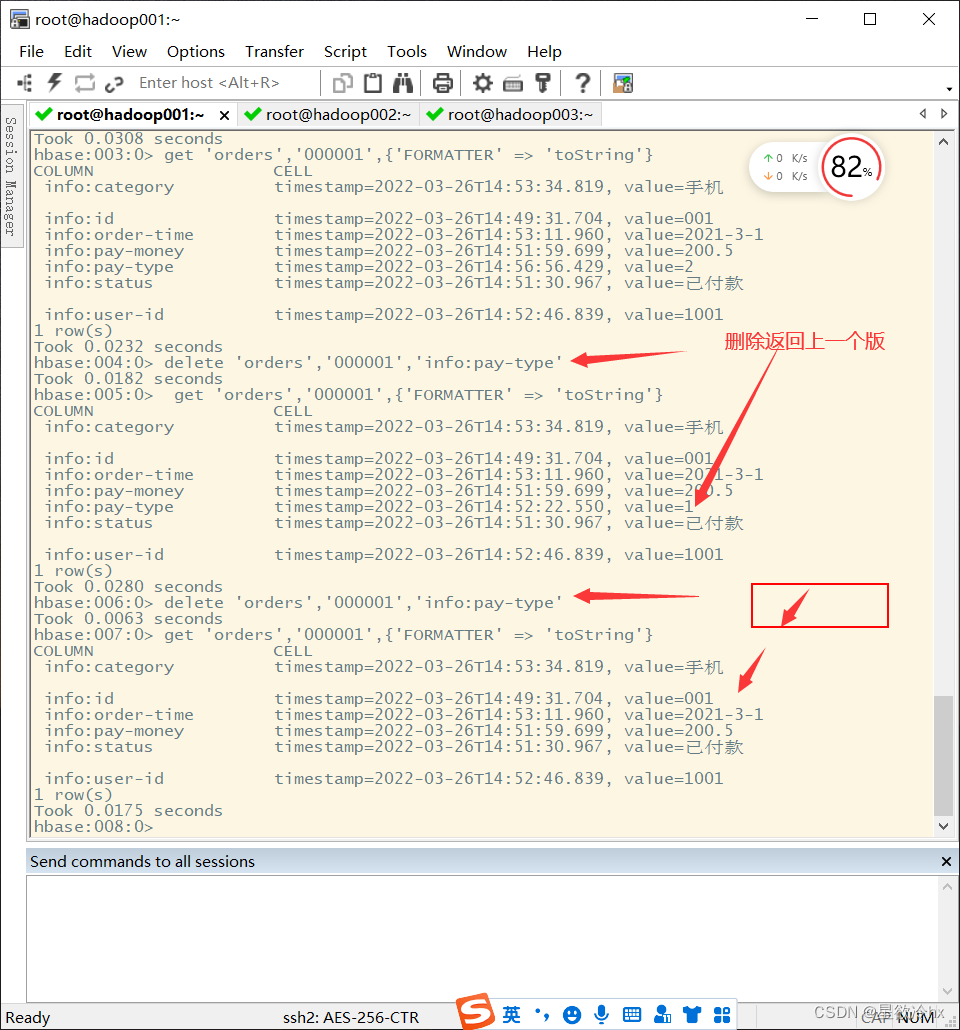Click the Disconnect broken-link icon
The image size is (960, 1030).
tap(113, 83)
